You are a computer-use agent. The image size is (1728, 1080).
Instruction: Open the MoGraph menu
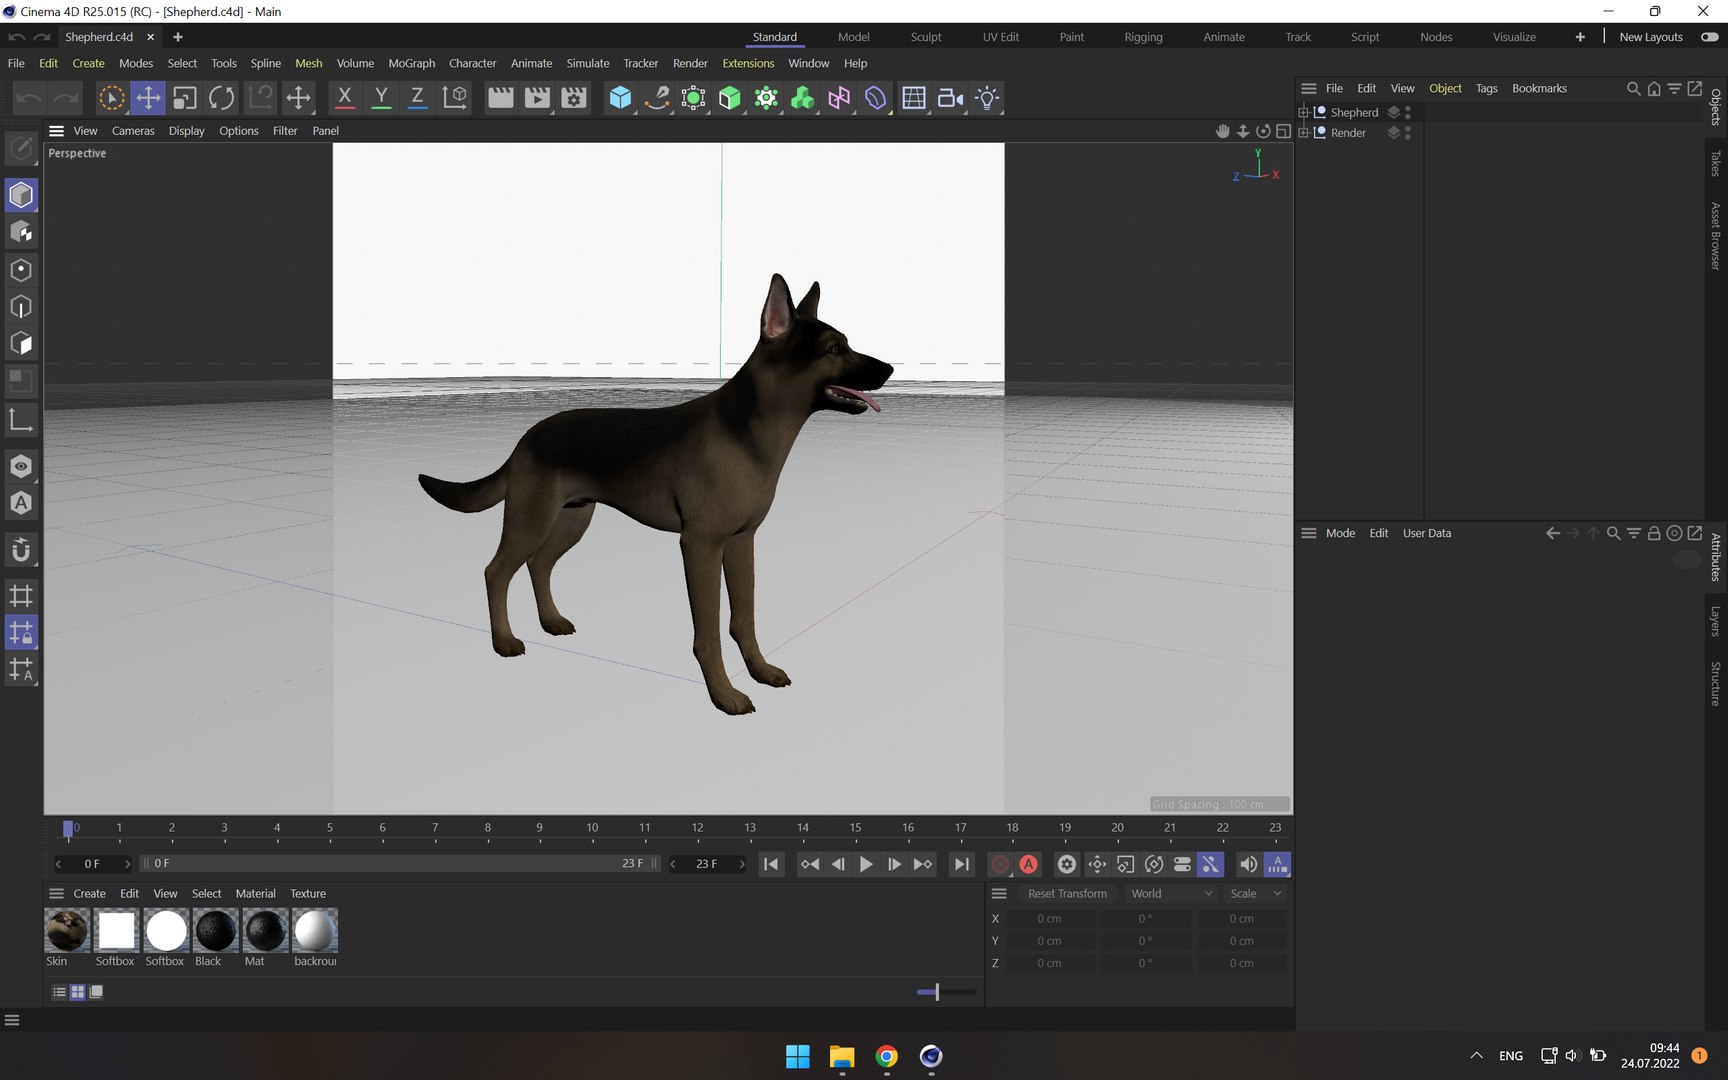pos(412,63)
